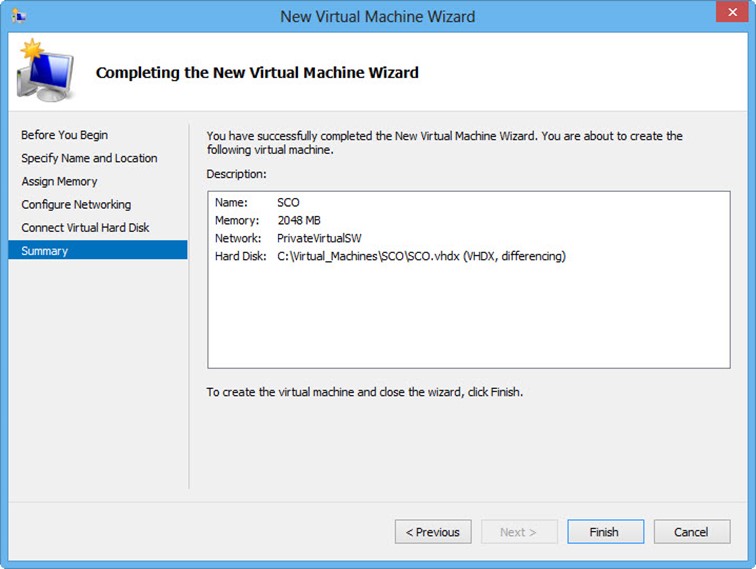Click the Network value PrivateVirtualSW

[319, 238]
